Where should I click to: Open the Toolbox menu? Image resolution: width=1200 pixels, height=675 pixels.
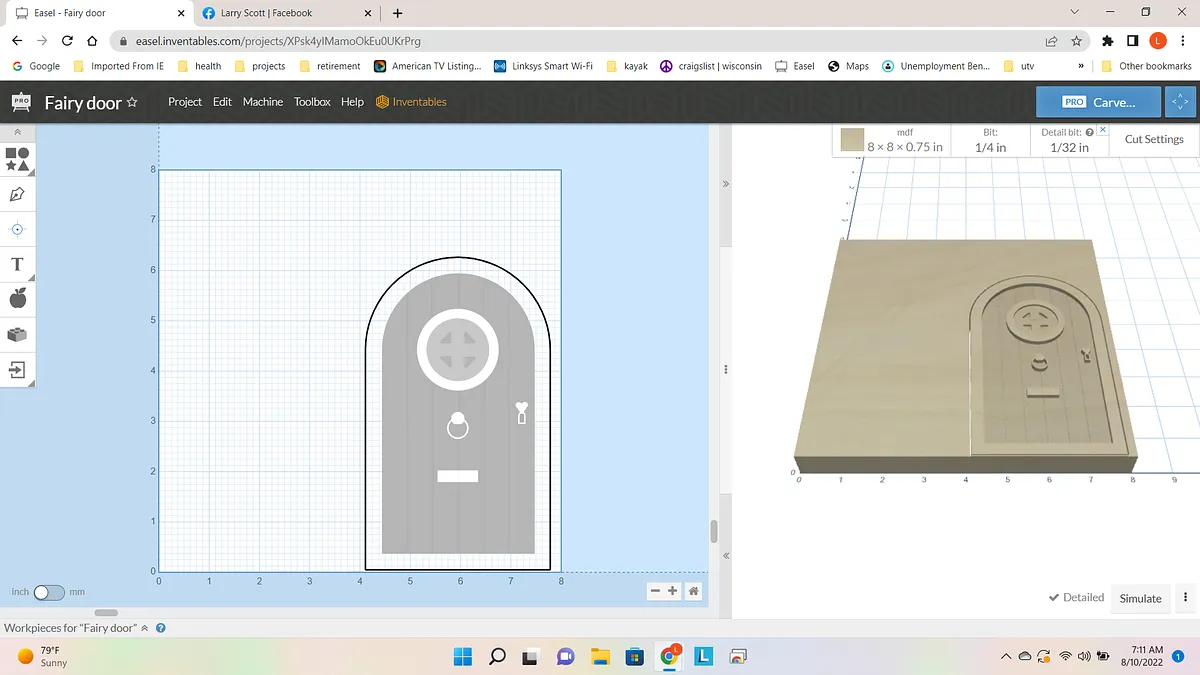pos(312,102)
